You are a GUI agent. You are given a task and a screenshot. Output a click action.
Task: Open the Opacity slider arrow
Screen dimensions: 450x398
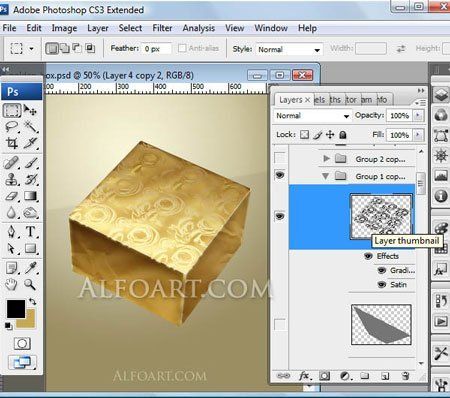coord(417,115)
